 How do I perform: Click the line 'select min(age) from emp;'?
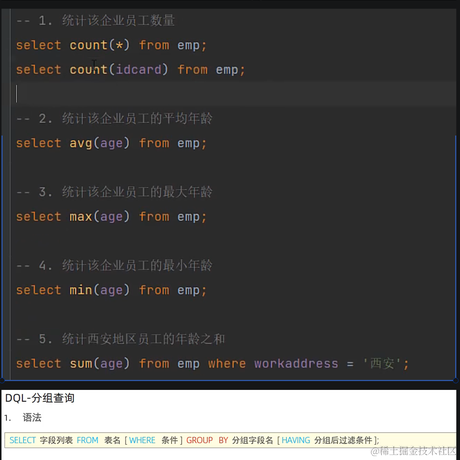click(111, 290)
